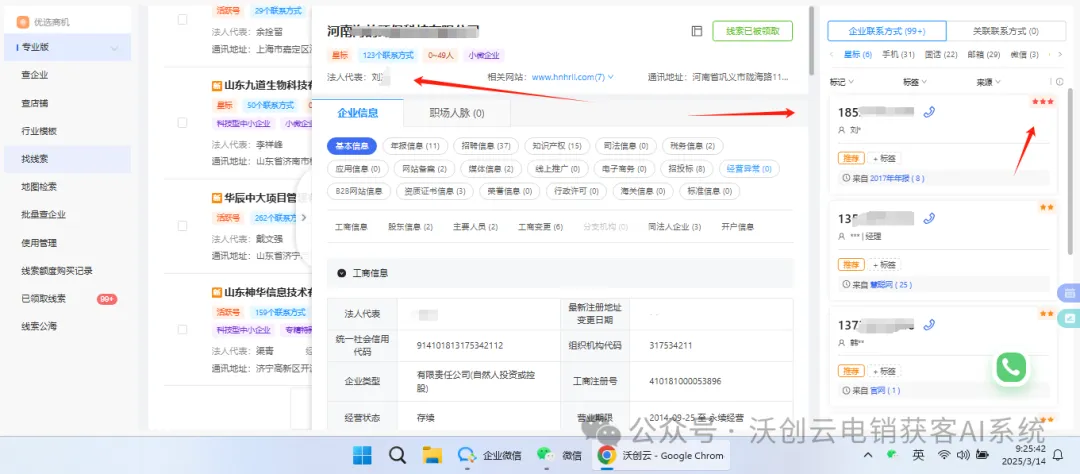Open the 慧聪网 ( 25 ) source link

point(890,284)
